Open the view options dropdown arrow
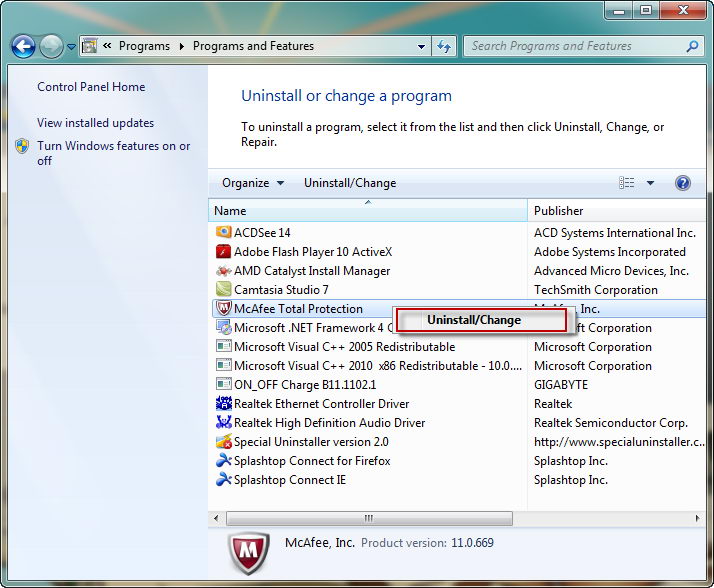Image resolution: width=714 pixels, height=588 pixels. tap(650, 183)
